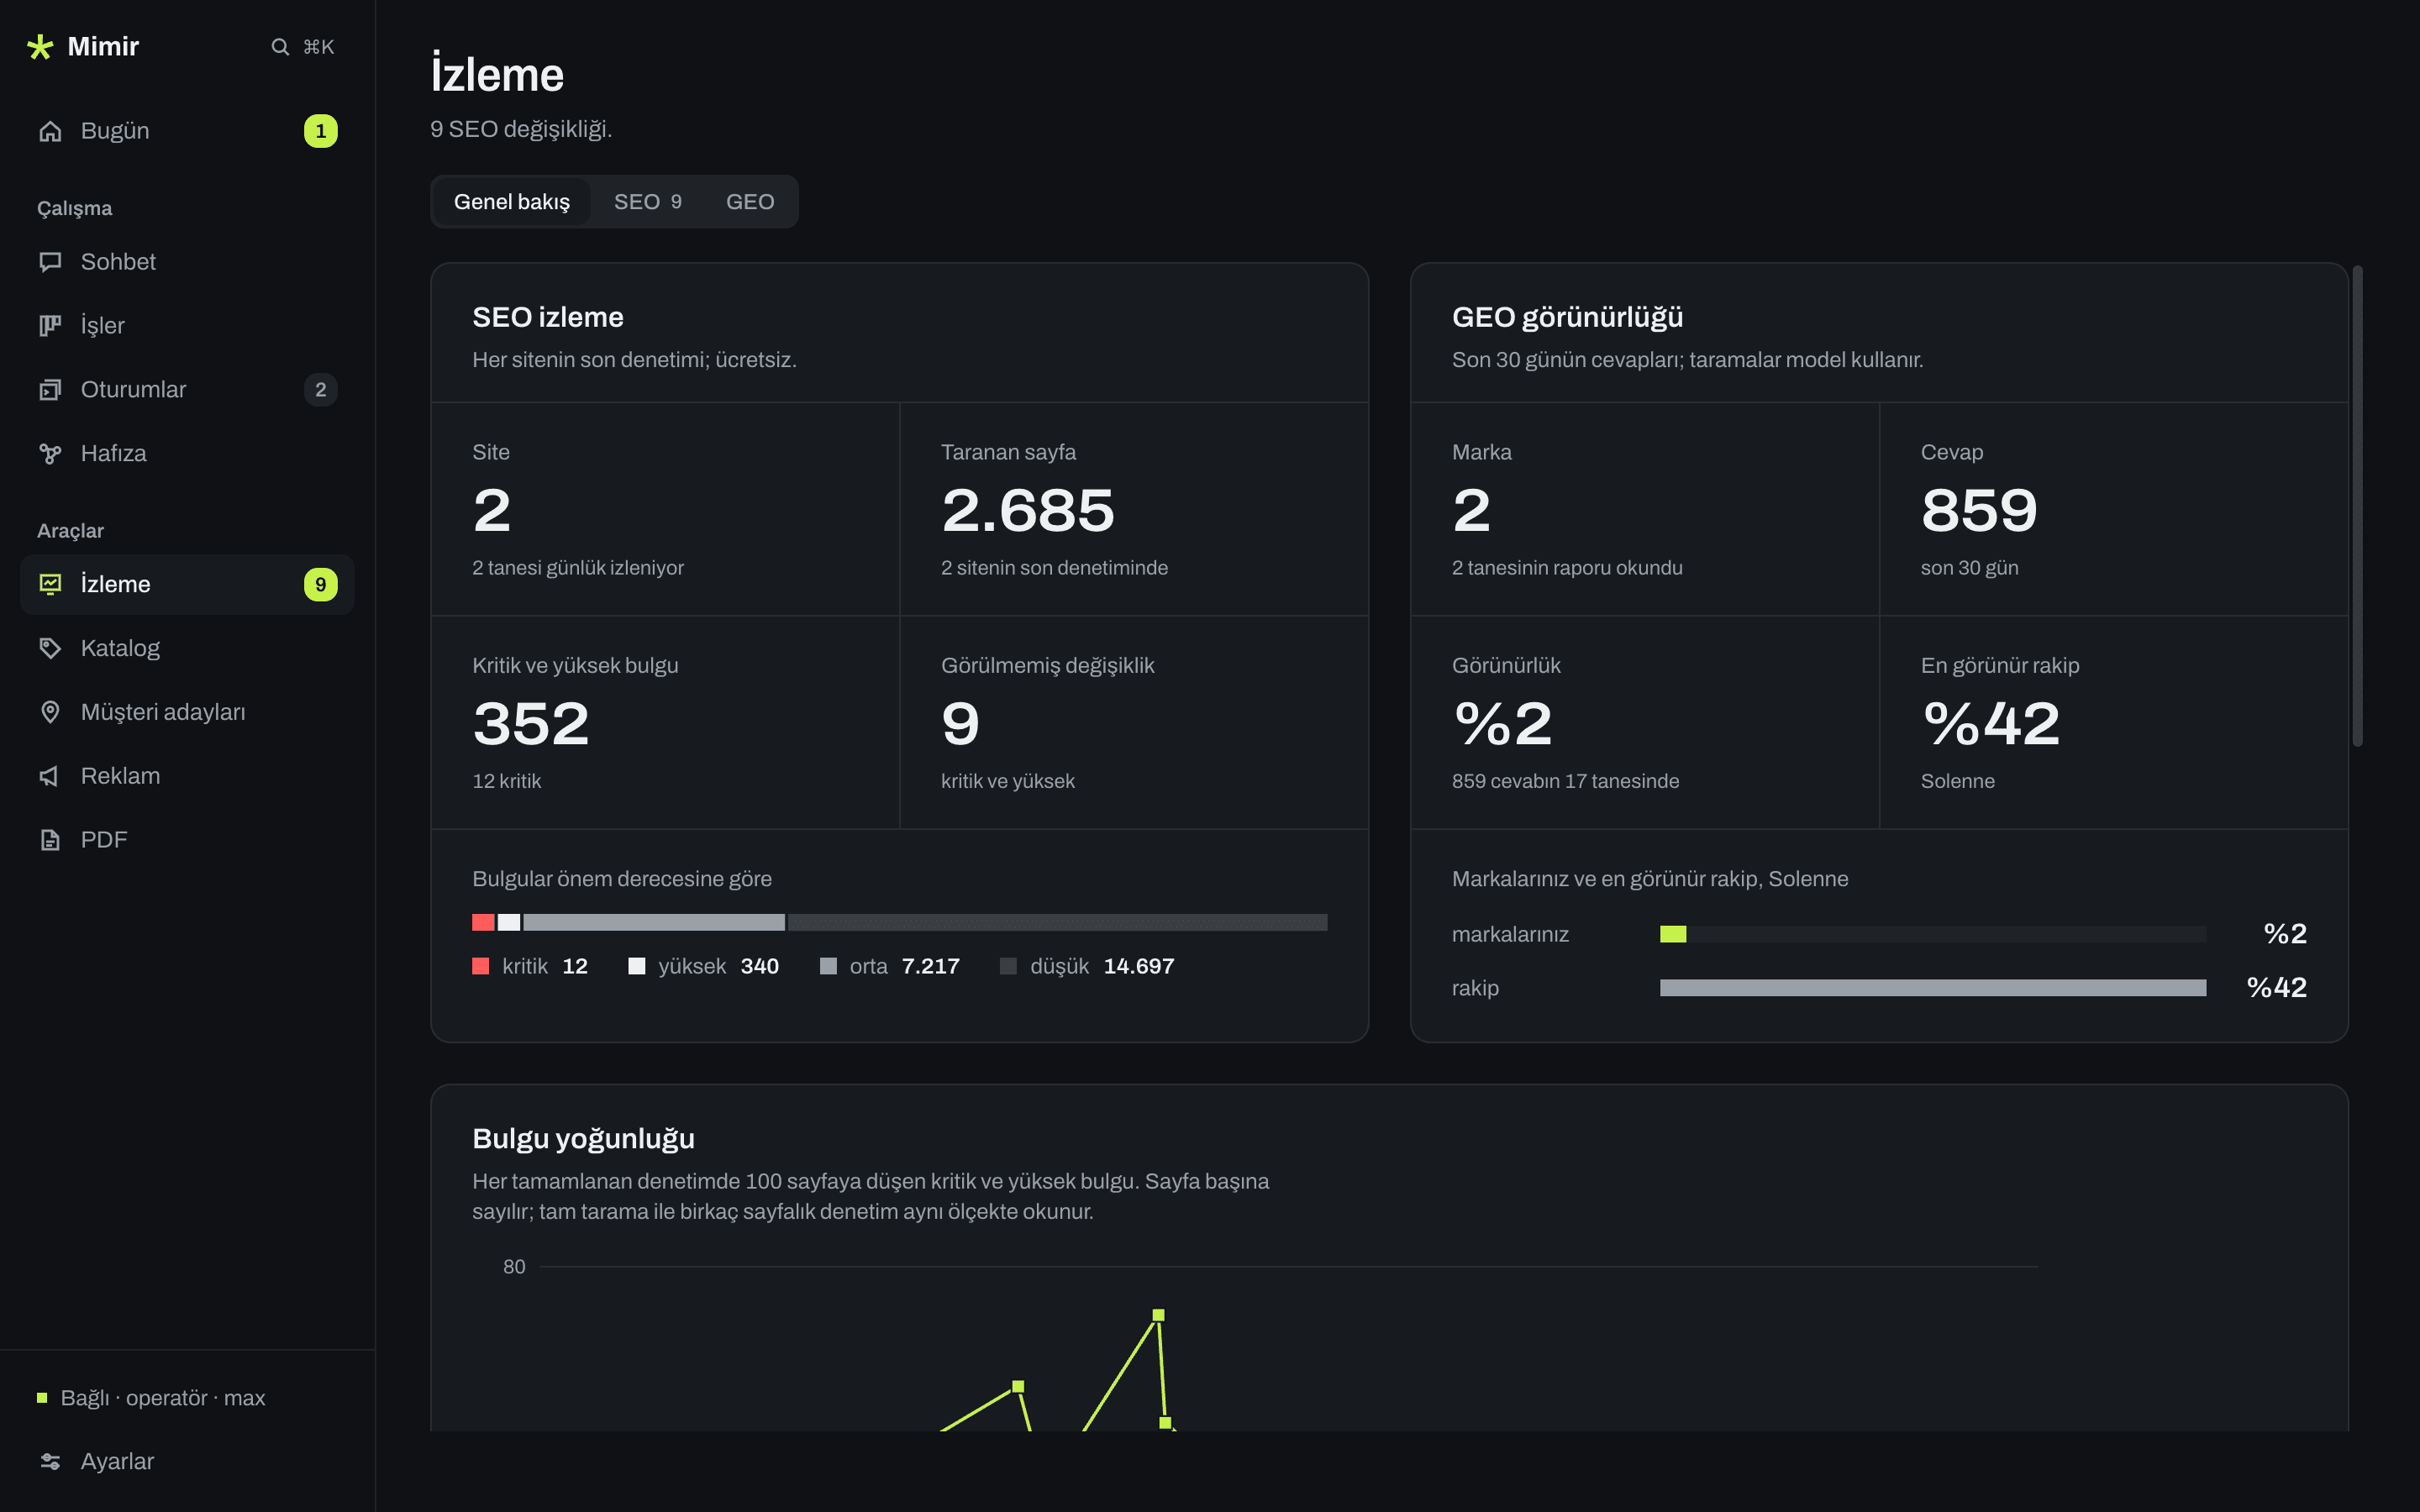Click the highest data point on Bulgu yoğunluğu chart
2420x1512 pixels.
1158,1315
